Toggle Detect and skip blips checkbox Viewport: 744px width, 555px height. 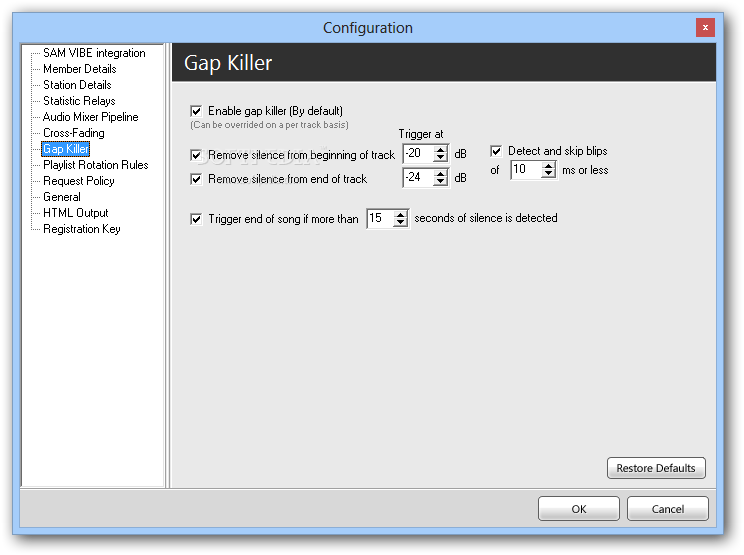pyautogui.click(x=496, y=151)
